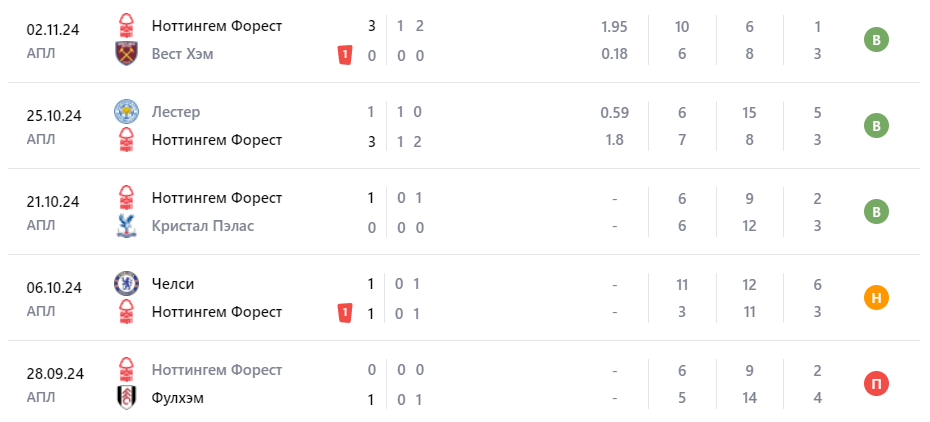Click the red loss badge for 28.09.24
This screenshot has width=930, height=422.
coord(876,384)
